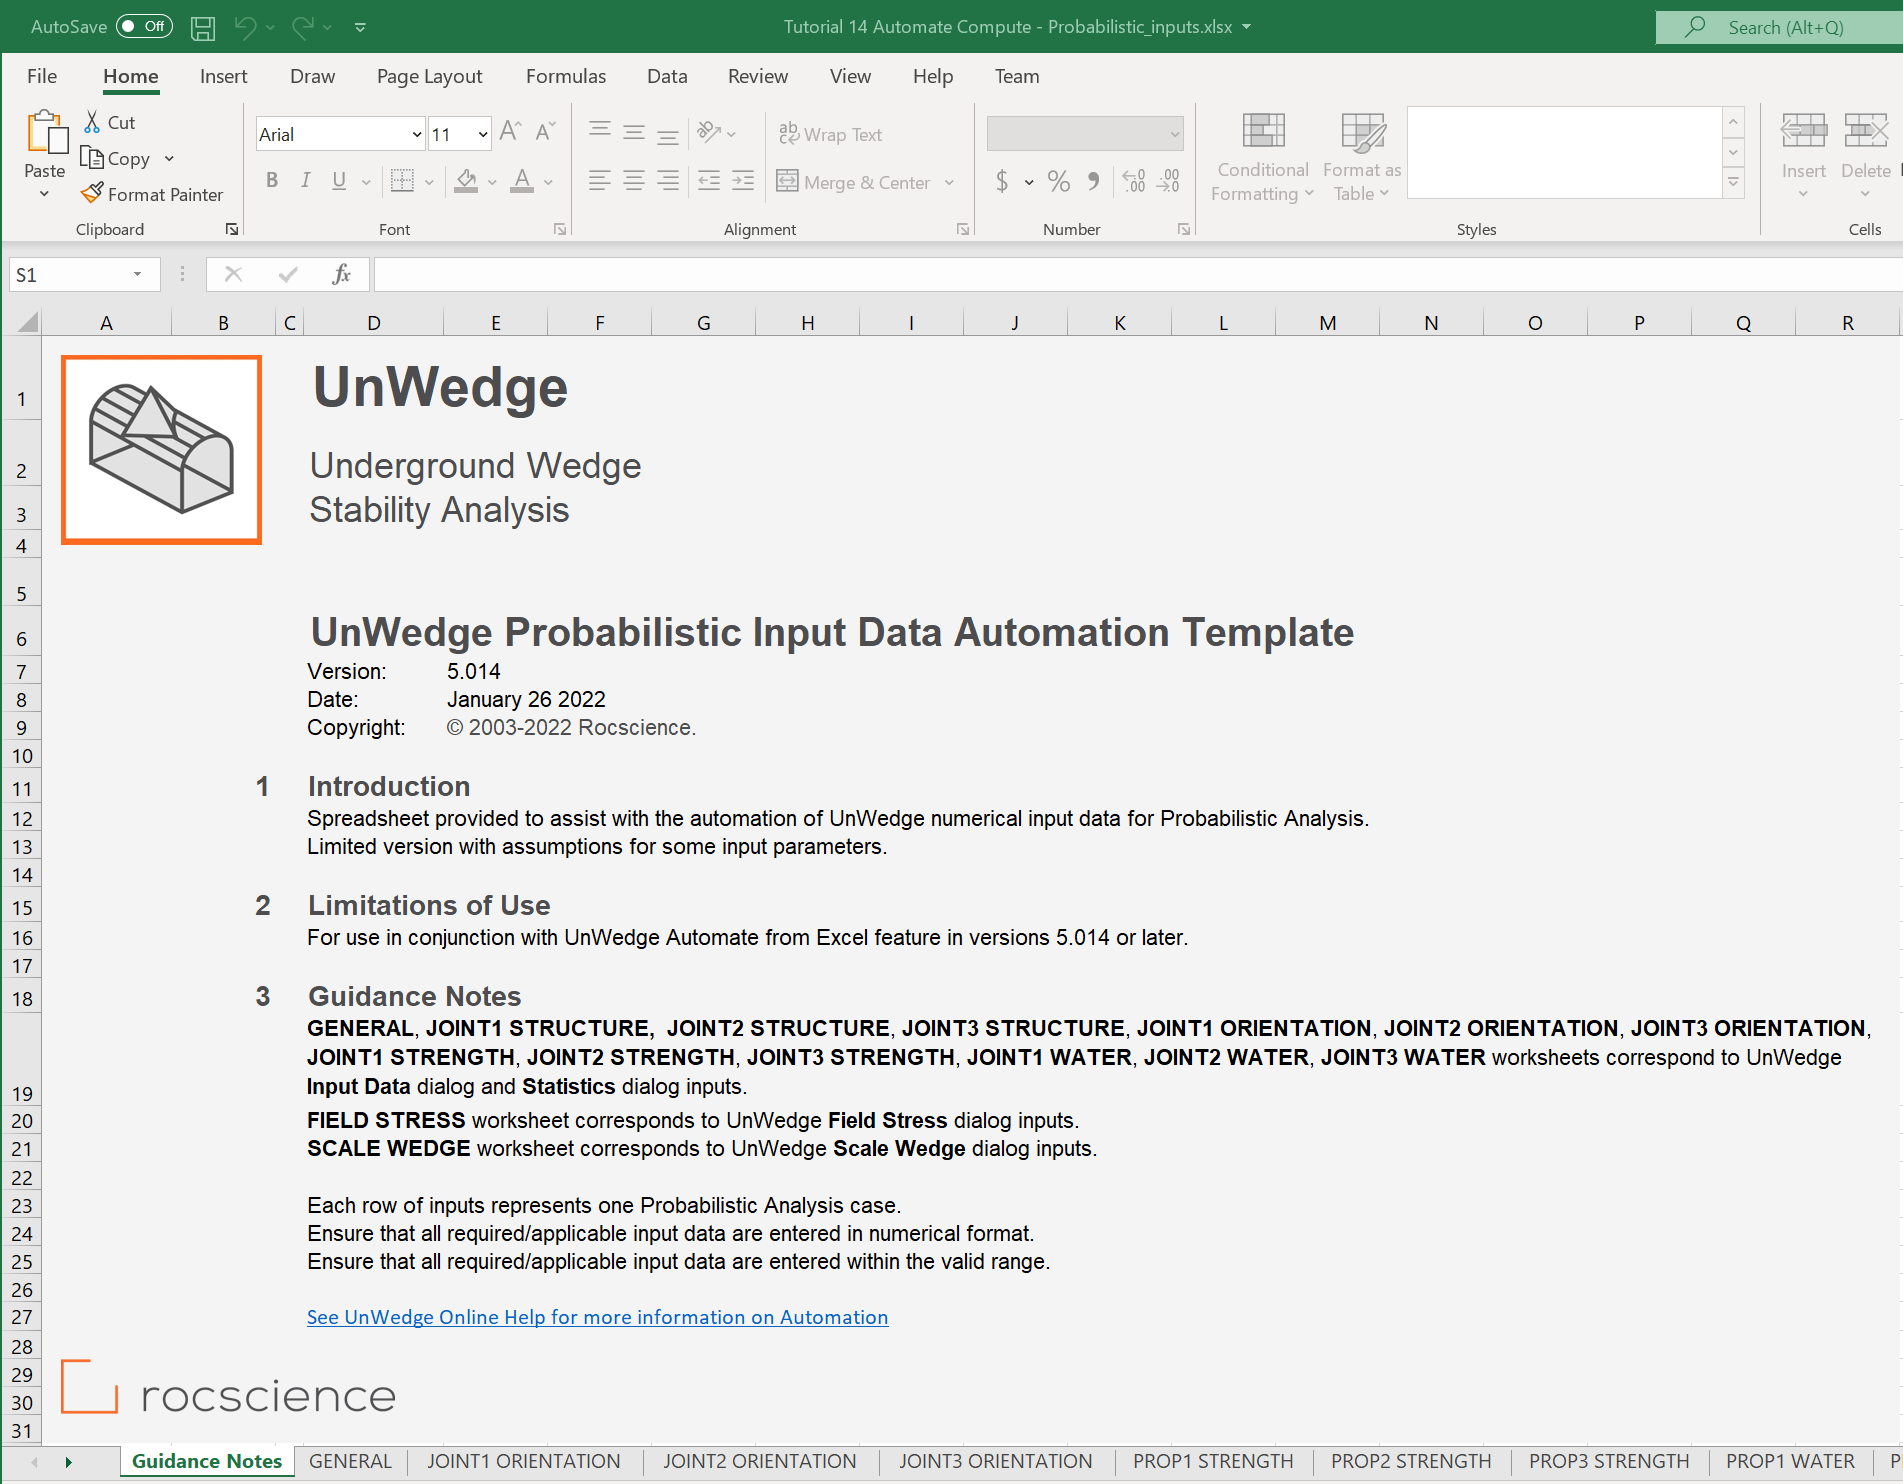
Task: Toggle Bold formatting
Action: pos(272,181)
